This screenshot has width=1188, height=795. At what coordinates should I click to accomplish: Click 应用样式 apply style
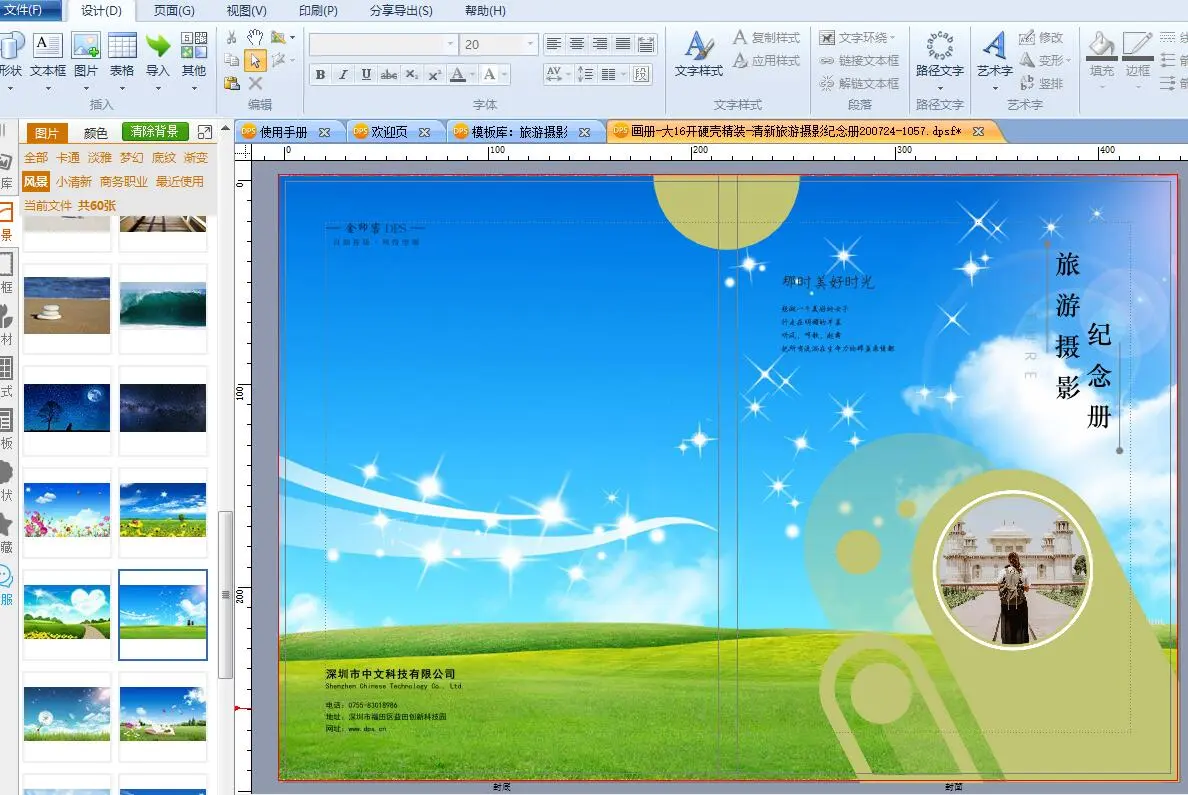(767, 60)
